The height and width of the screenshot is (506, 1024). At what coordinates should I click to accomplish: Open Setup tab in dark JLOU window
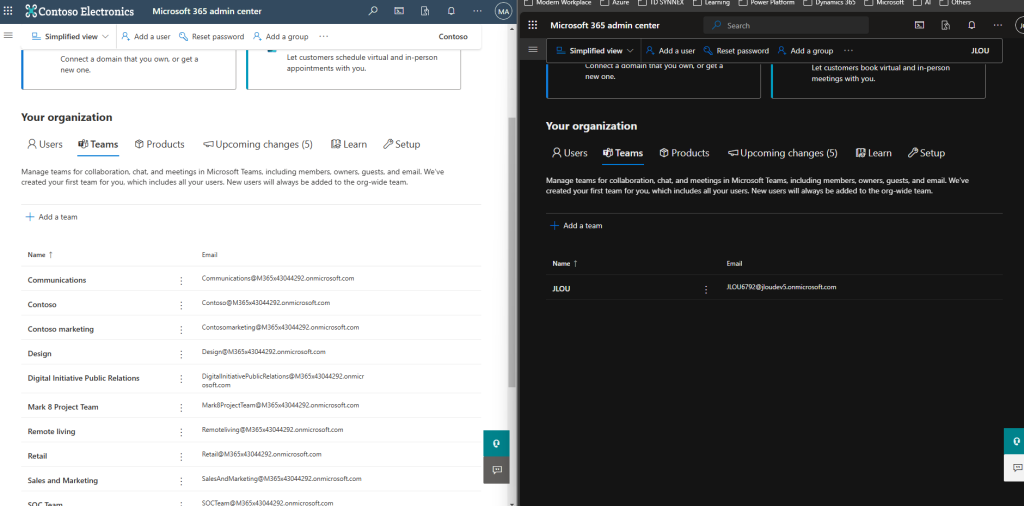pos(926,153)
